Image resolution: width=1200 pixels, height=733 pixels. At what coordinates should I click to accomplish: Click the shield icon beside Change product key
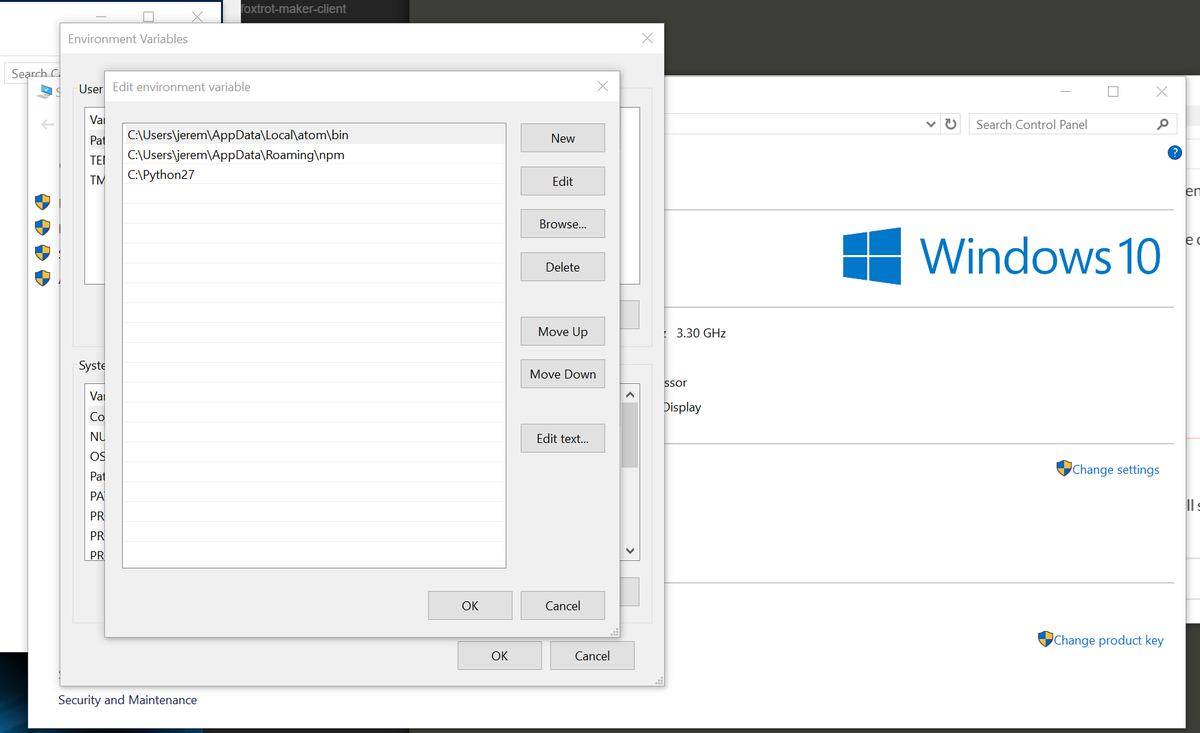tap(1045, 638)
